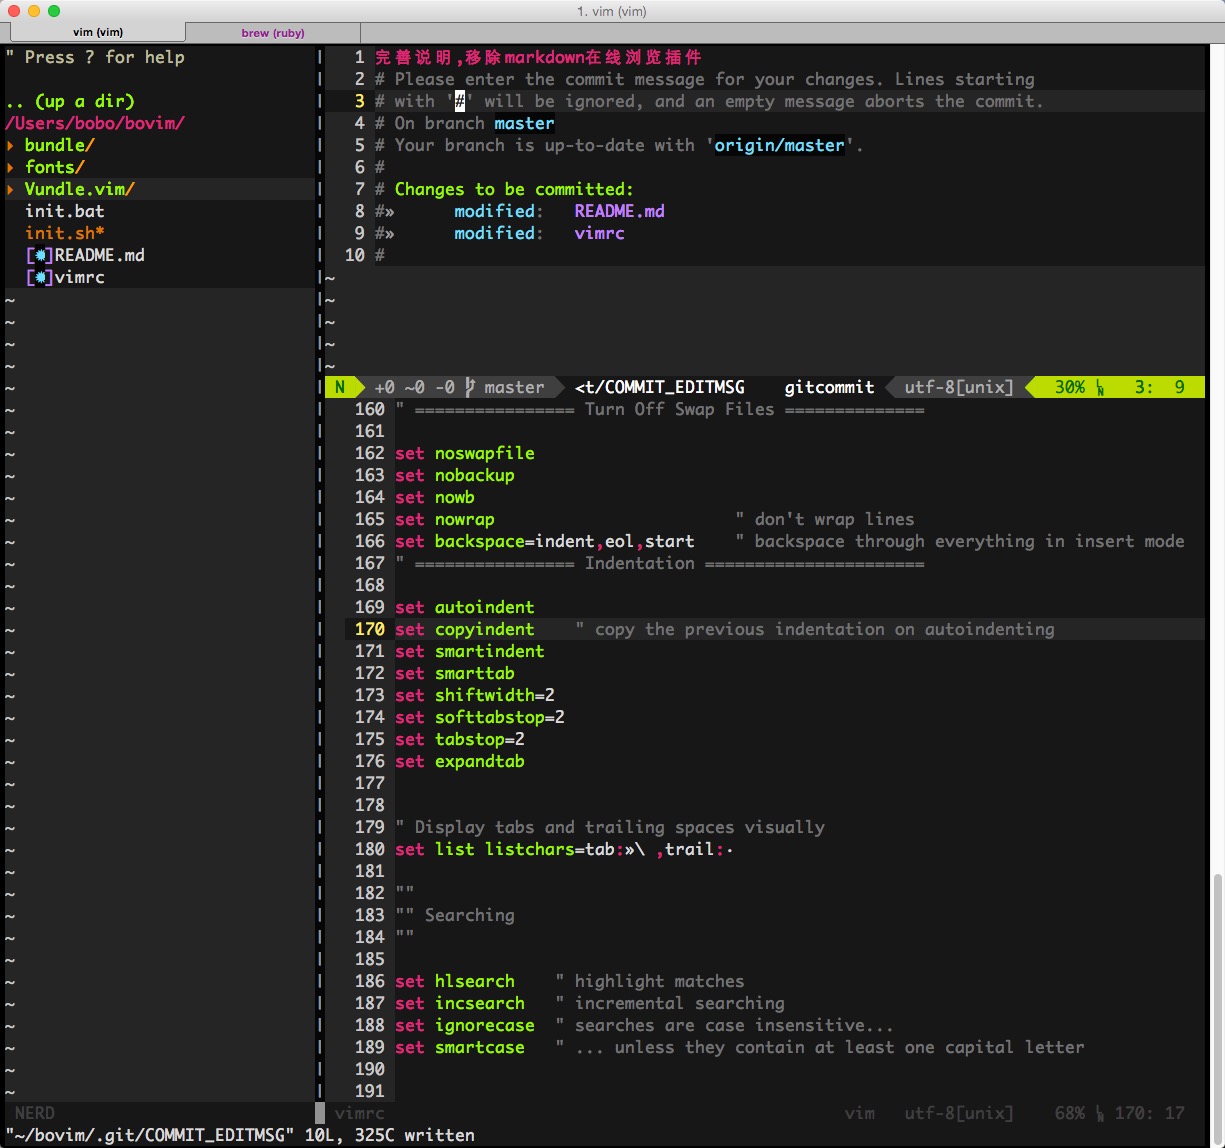Click the 'NERD' label in bottom statusline
The height and width of the screenshot is (1148, 1225).
pyautogui.click(x=33, y=1112)
